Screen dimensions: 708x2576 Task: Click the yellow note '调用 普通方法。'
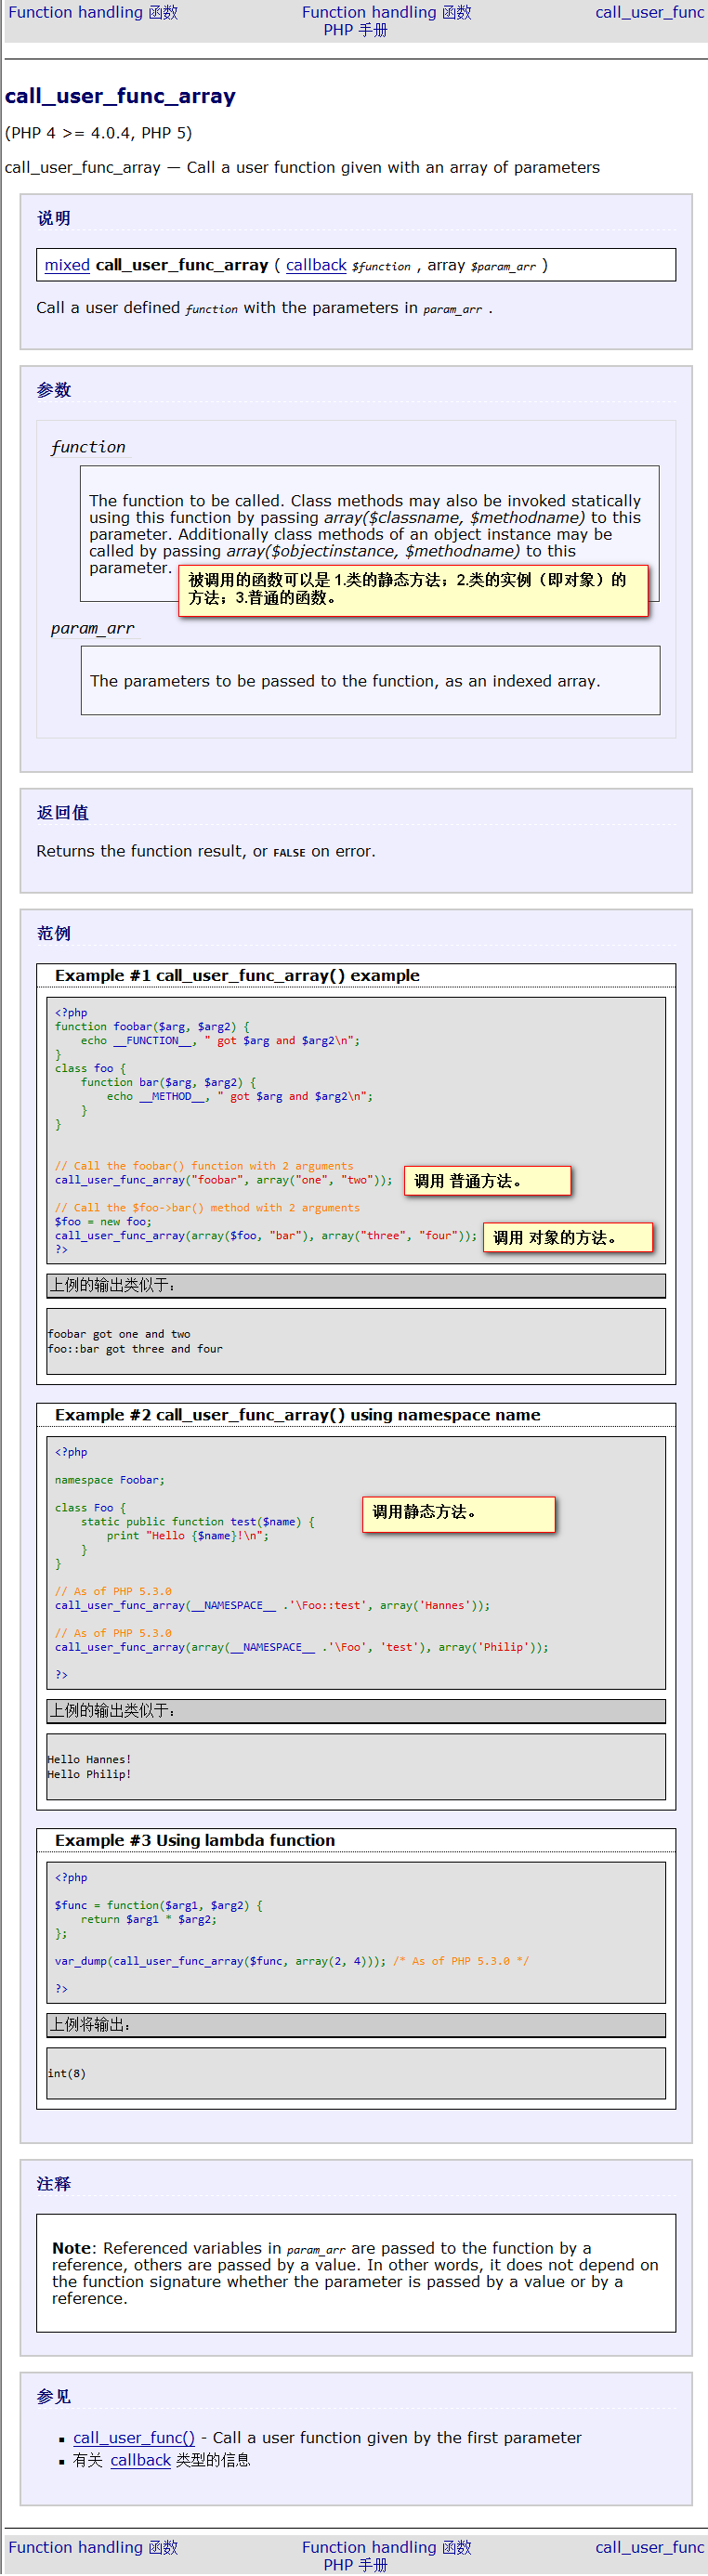pyautogui.click(x=487, y=1181)
